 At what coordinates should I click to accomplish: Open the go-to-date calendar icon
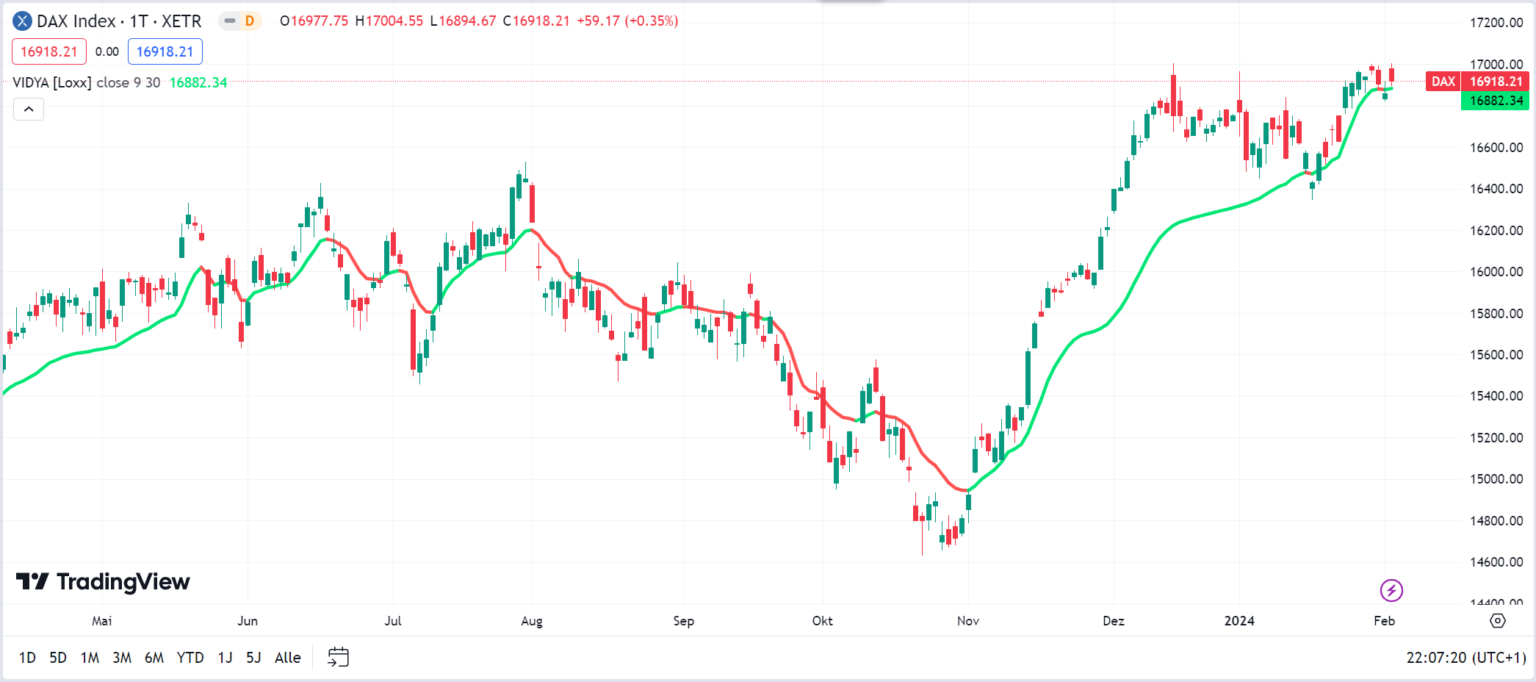pyautogui.click(x=339, y=657)
